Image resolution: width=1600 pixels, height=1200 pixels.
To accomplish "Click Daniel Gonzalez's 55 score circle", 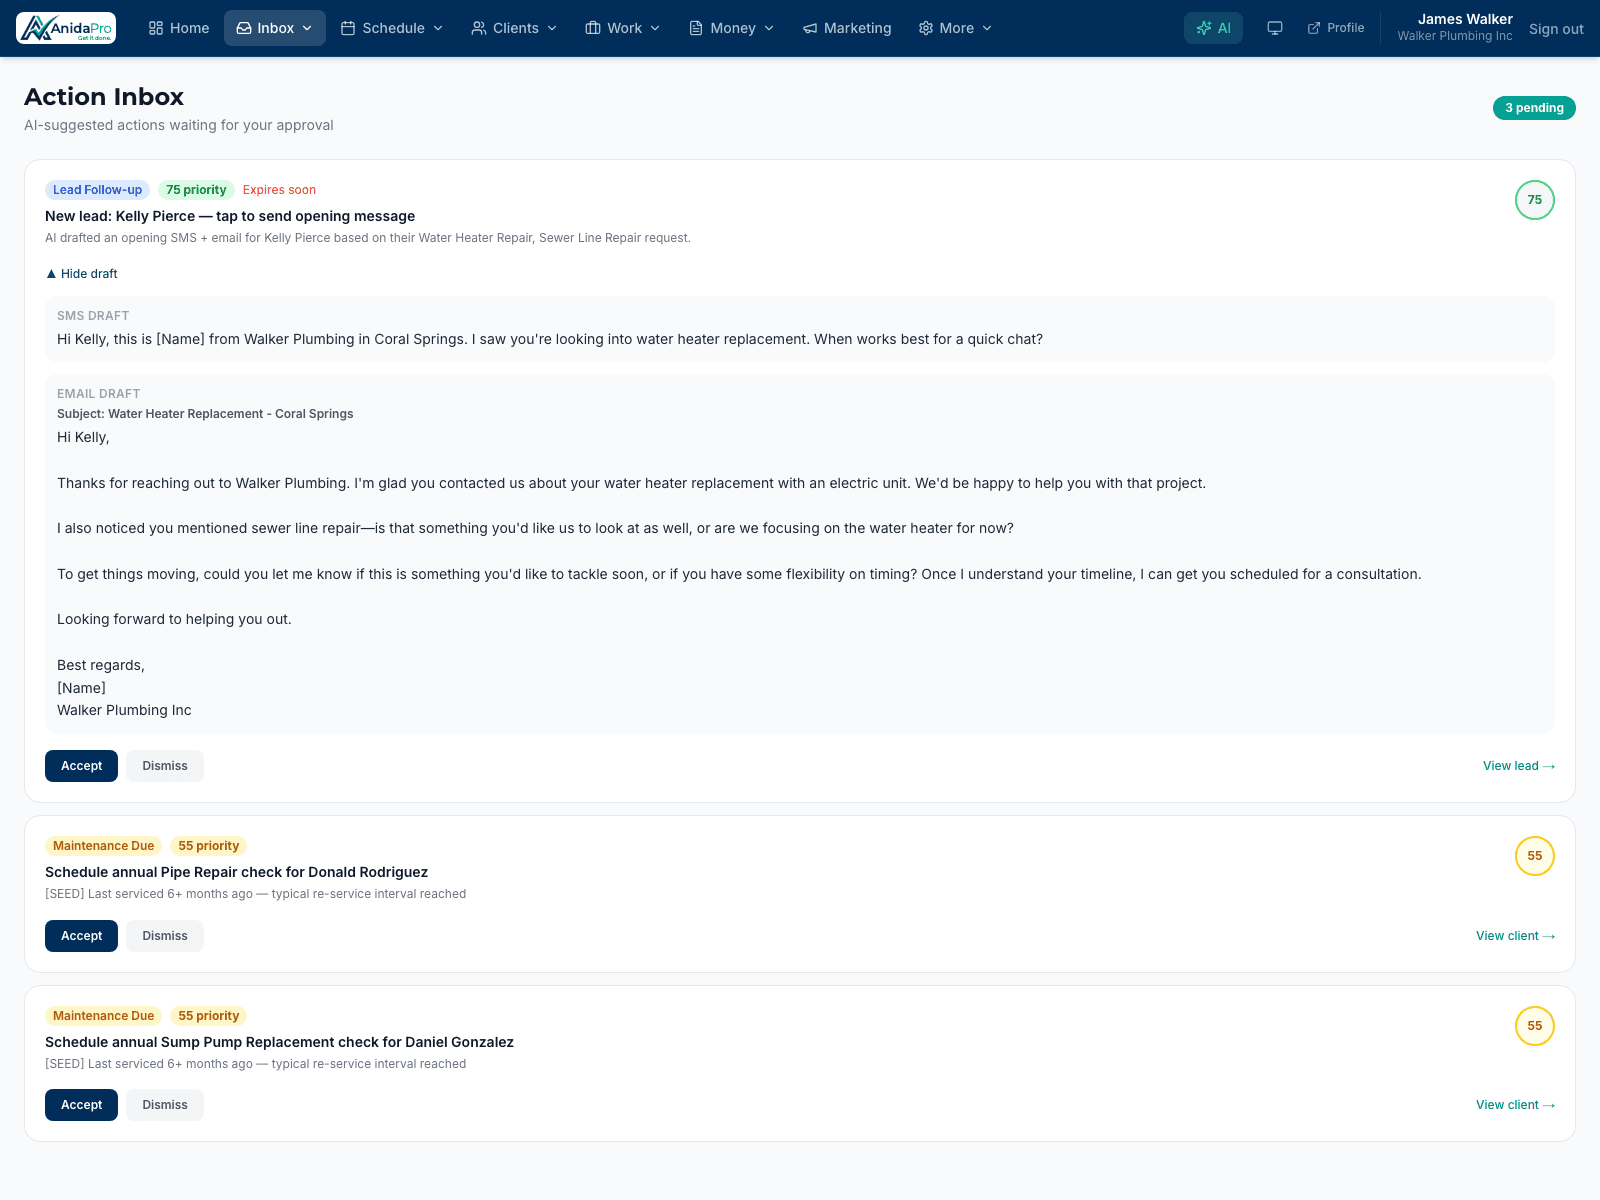I will 1535,1026.
